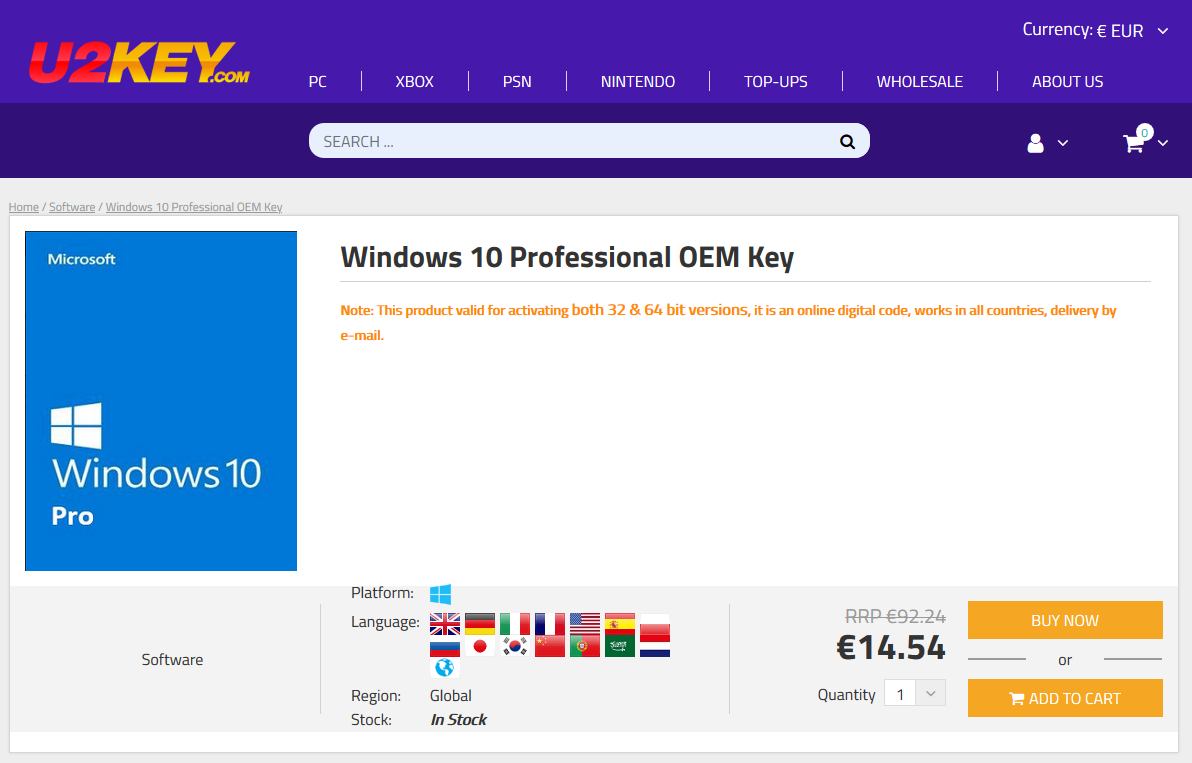Expand the cart dropdown chevron
This screenshot has height=763, width=1192.
coord(1162,143)
